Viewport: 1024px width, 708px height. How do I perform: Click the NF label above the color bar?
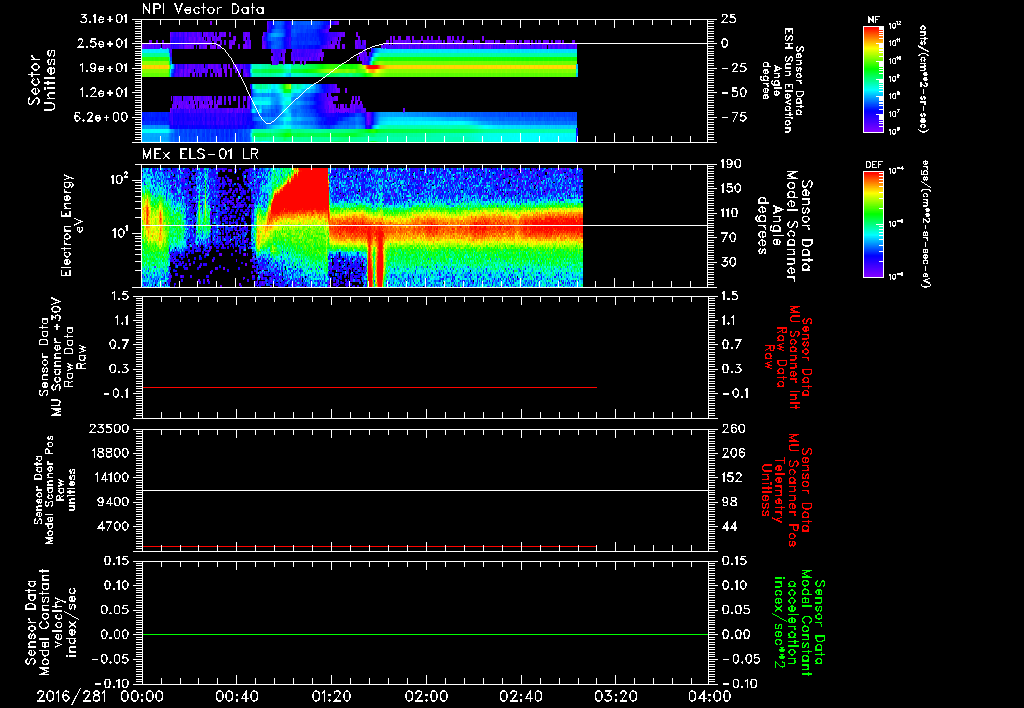873,20
